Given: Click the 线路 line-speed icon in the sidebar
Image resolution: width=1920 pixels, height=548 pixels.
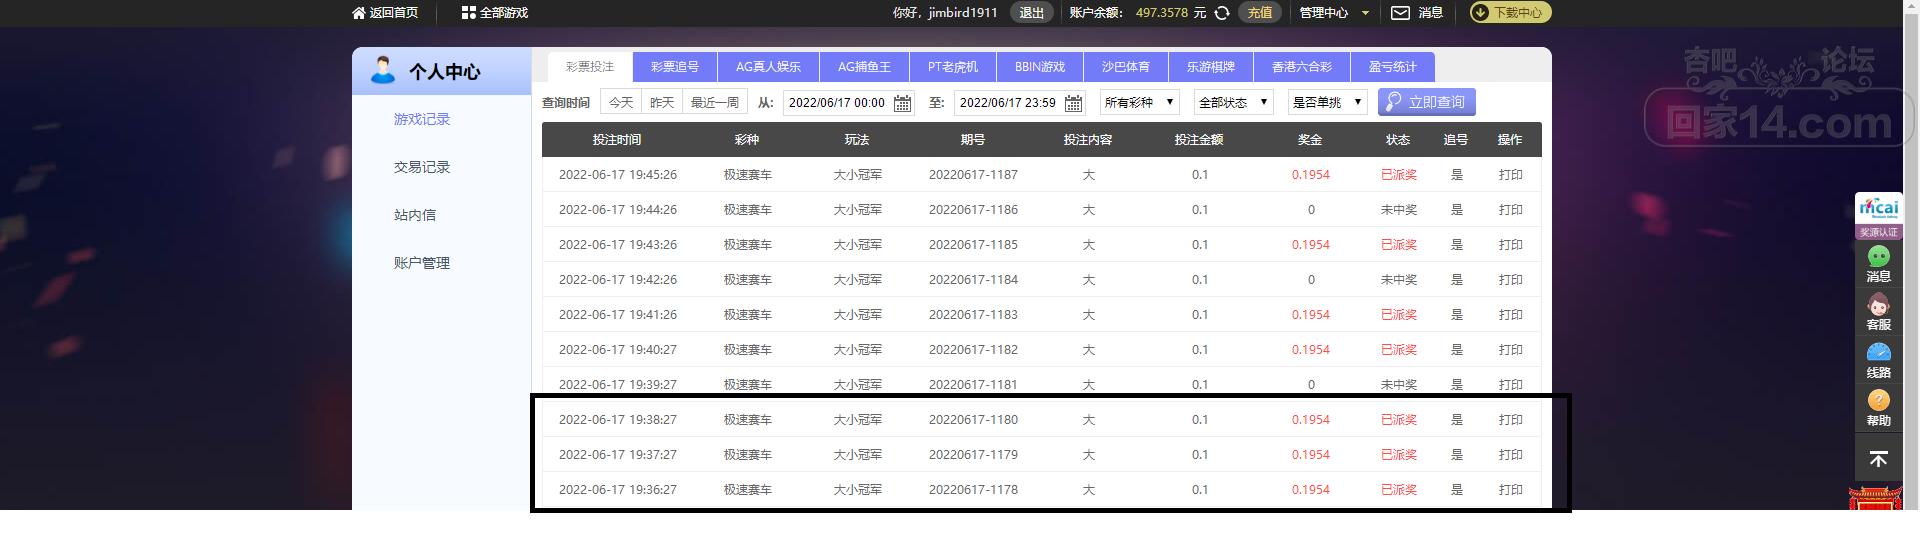Looking at the screenshot, I should click(x=1878, y=360).
